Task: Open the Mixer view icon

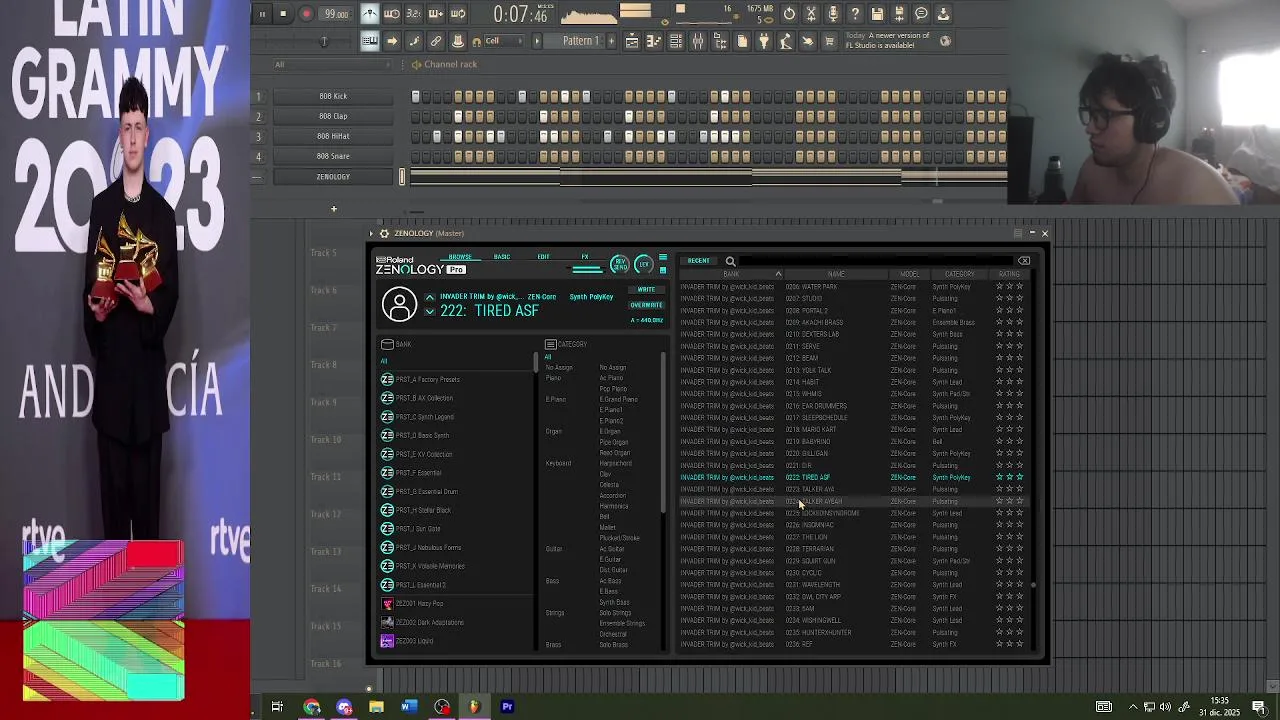Action: (698, 41)
